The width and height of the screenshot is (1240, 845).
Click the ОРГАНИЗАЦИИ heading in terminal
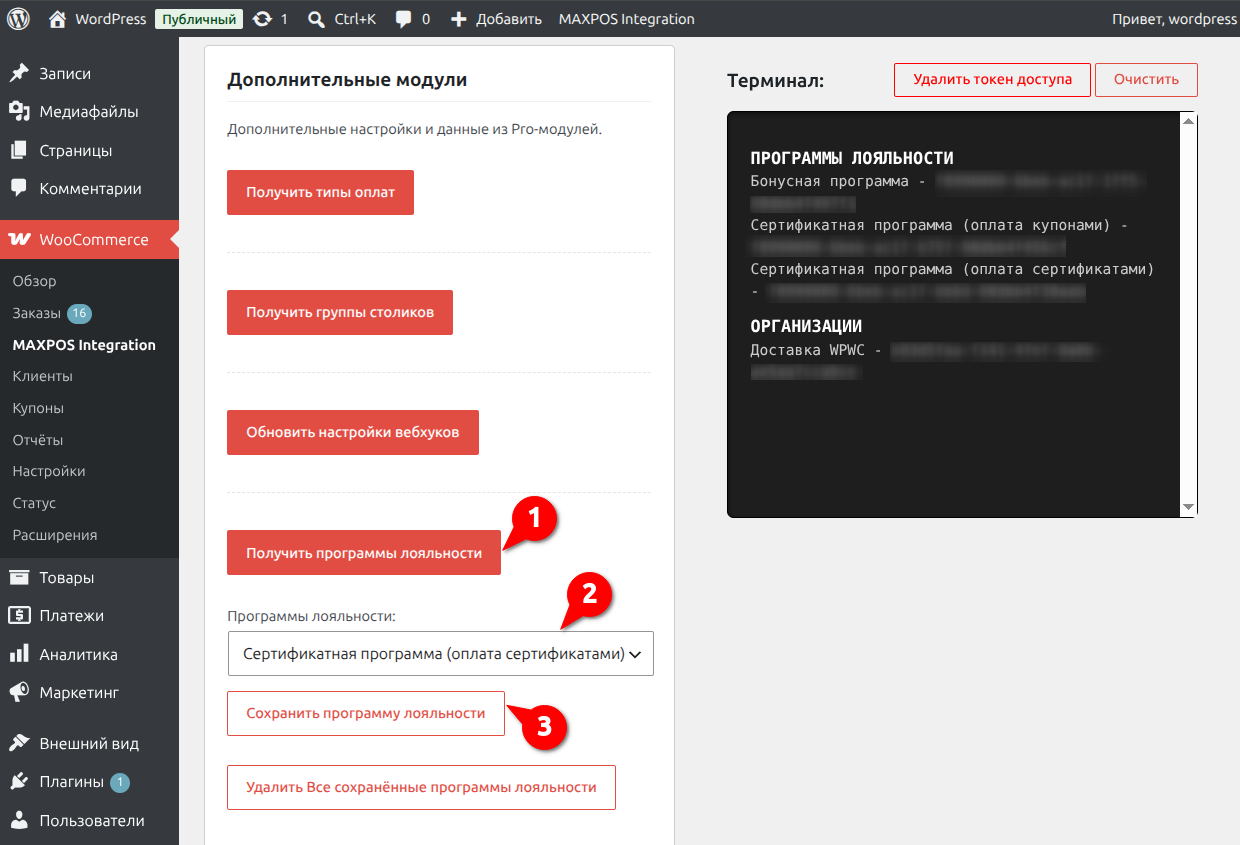point(806,326)
